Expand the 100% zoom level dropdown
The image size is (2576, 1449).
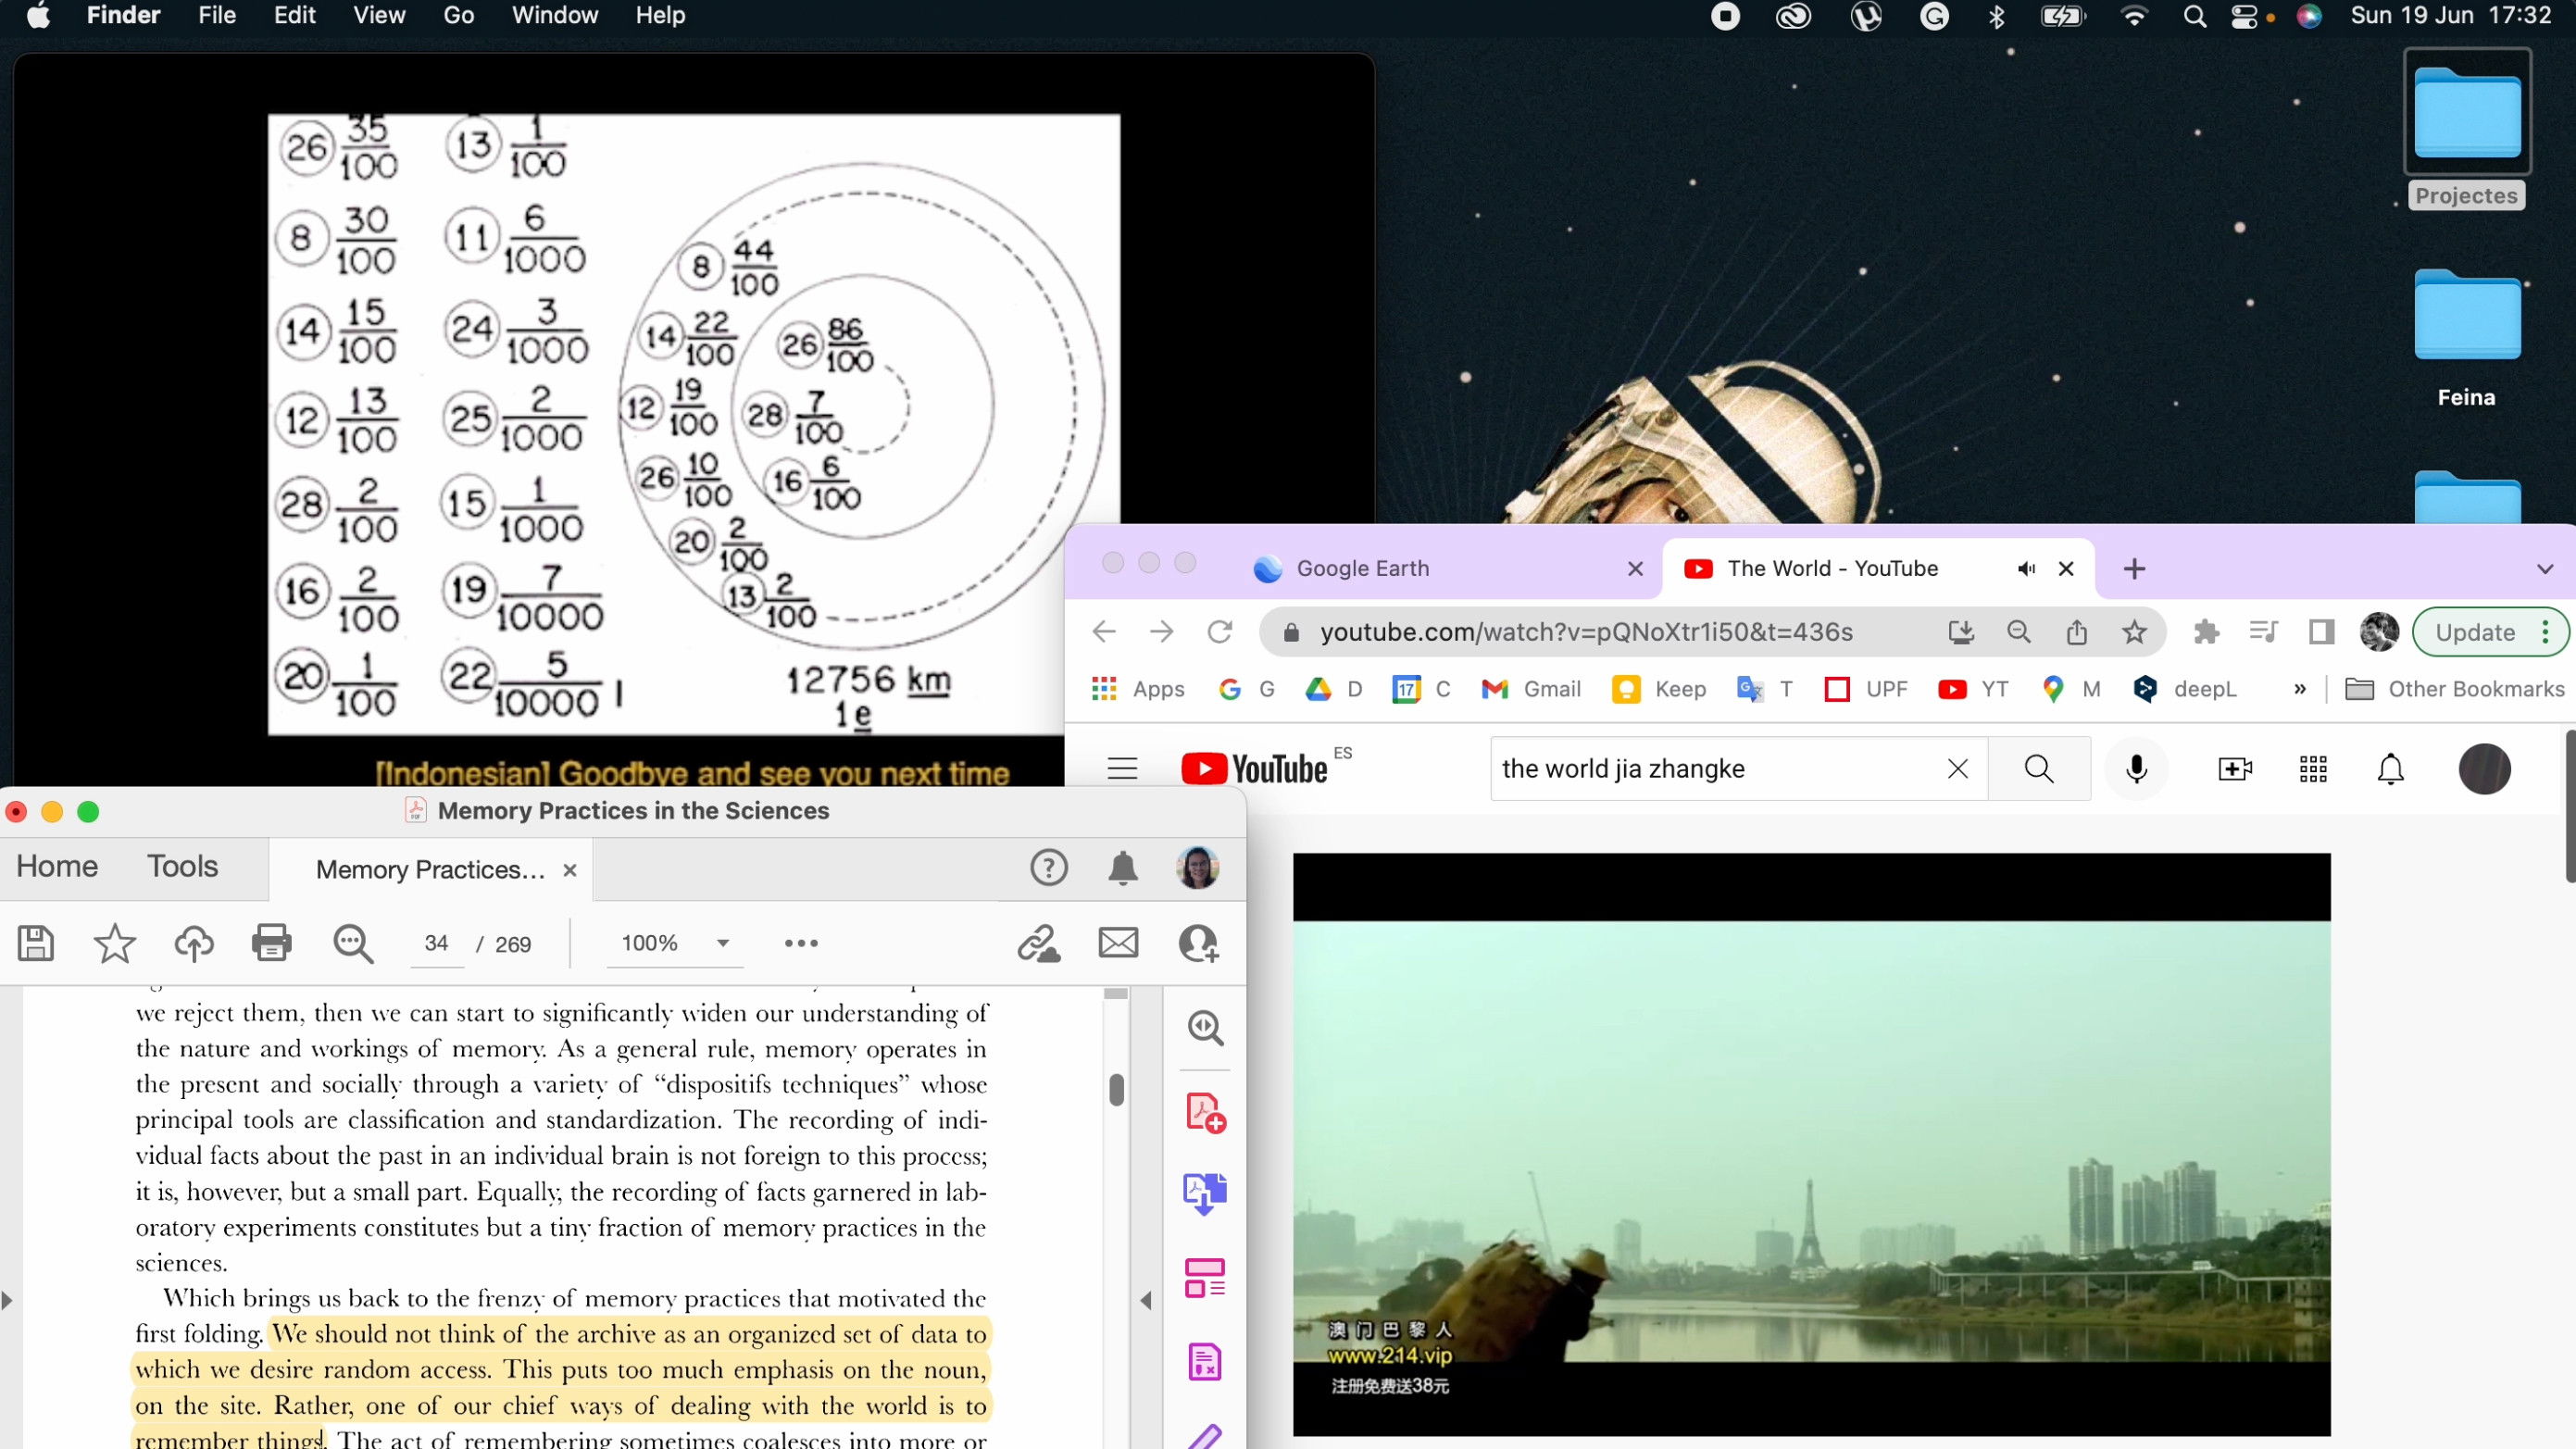pos(723,943)
